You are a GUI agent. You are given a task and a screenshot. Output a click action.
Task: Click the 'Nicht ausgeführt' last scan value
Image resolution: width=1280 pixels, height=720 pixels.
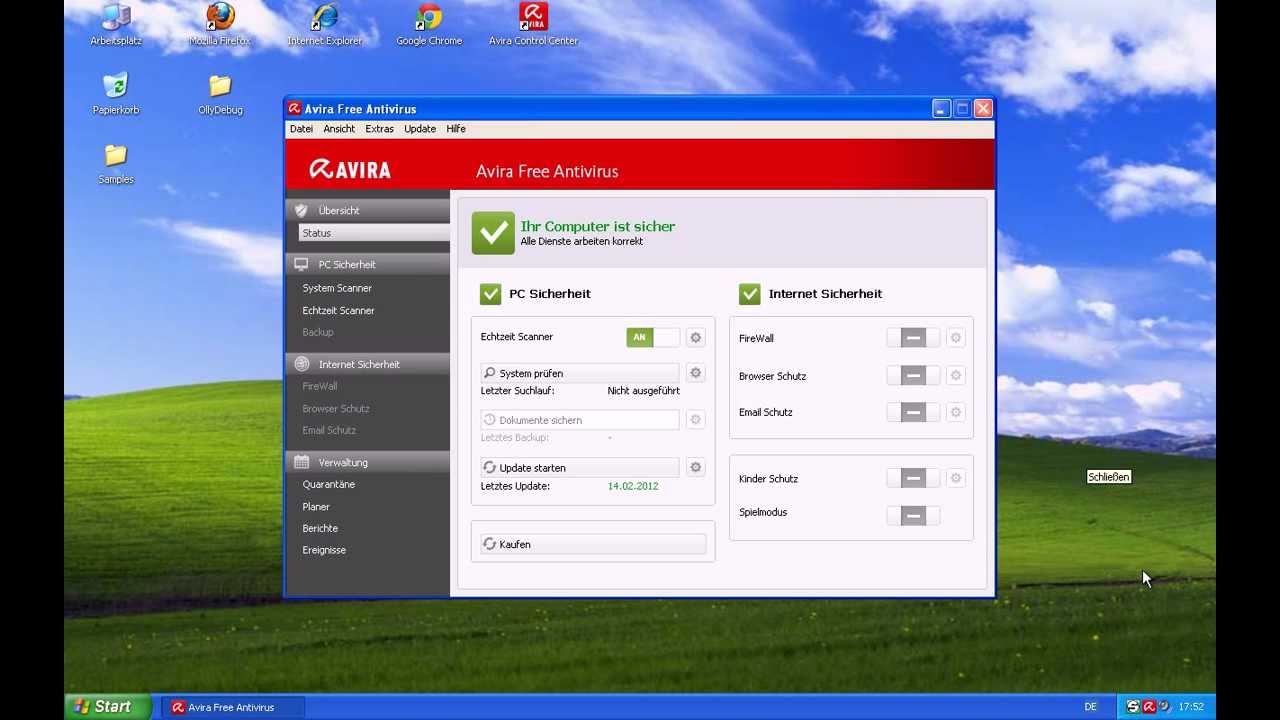(643, 391)
